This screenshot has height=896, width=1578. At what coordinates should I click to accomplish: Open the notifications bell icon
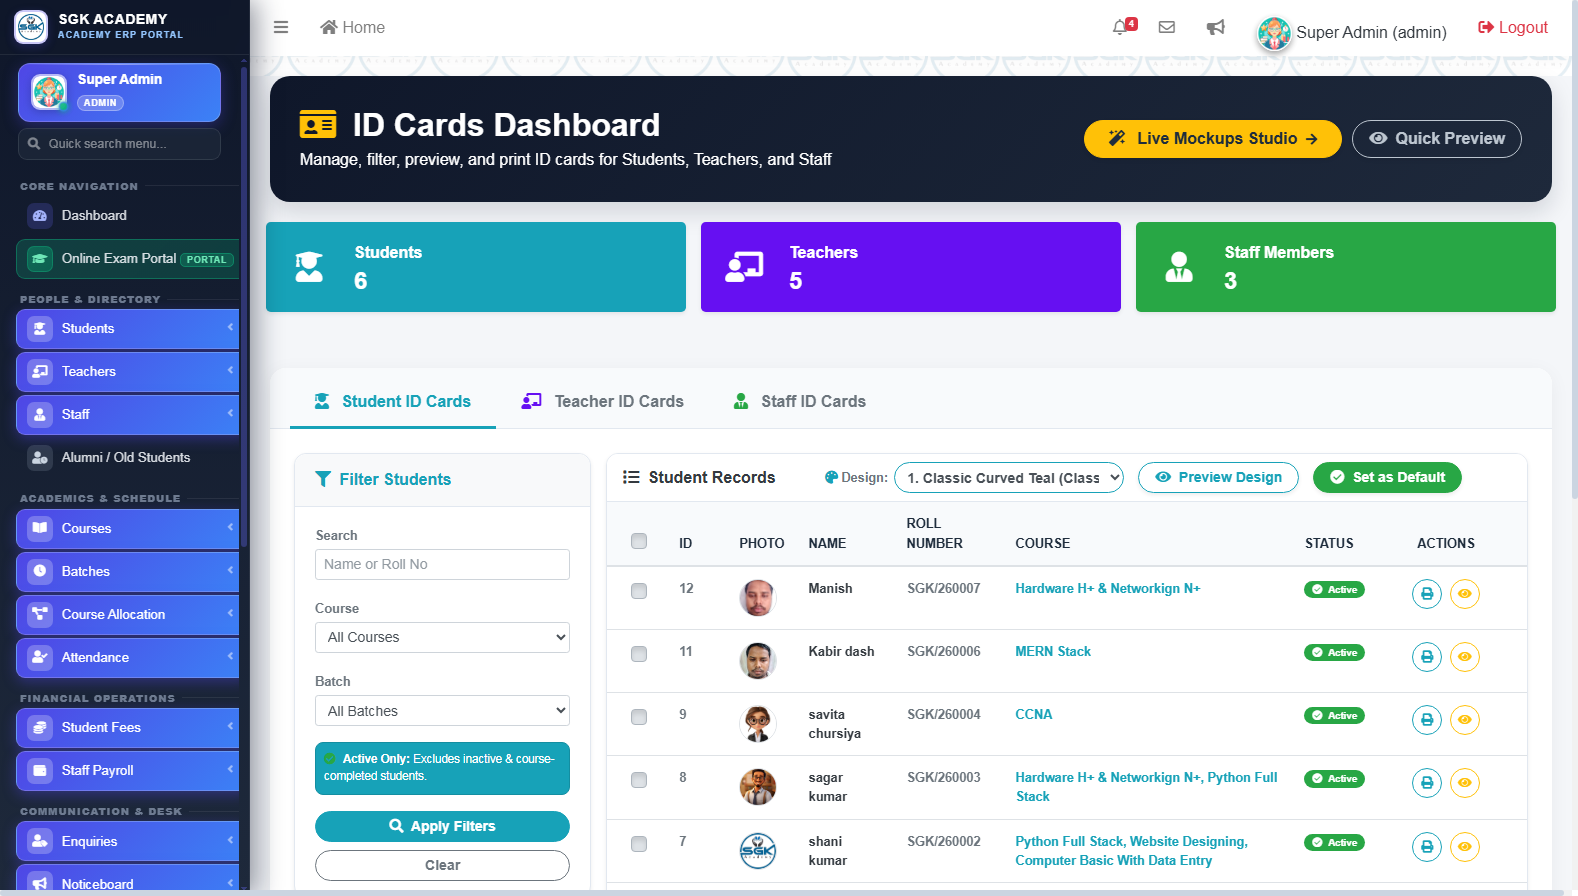[1121, 27]
